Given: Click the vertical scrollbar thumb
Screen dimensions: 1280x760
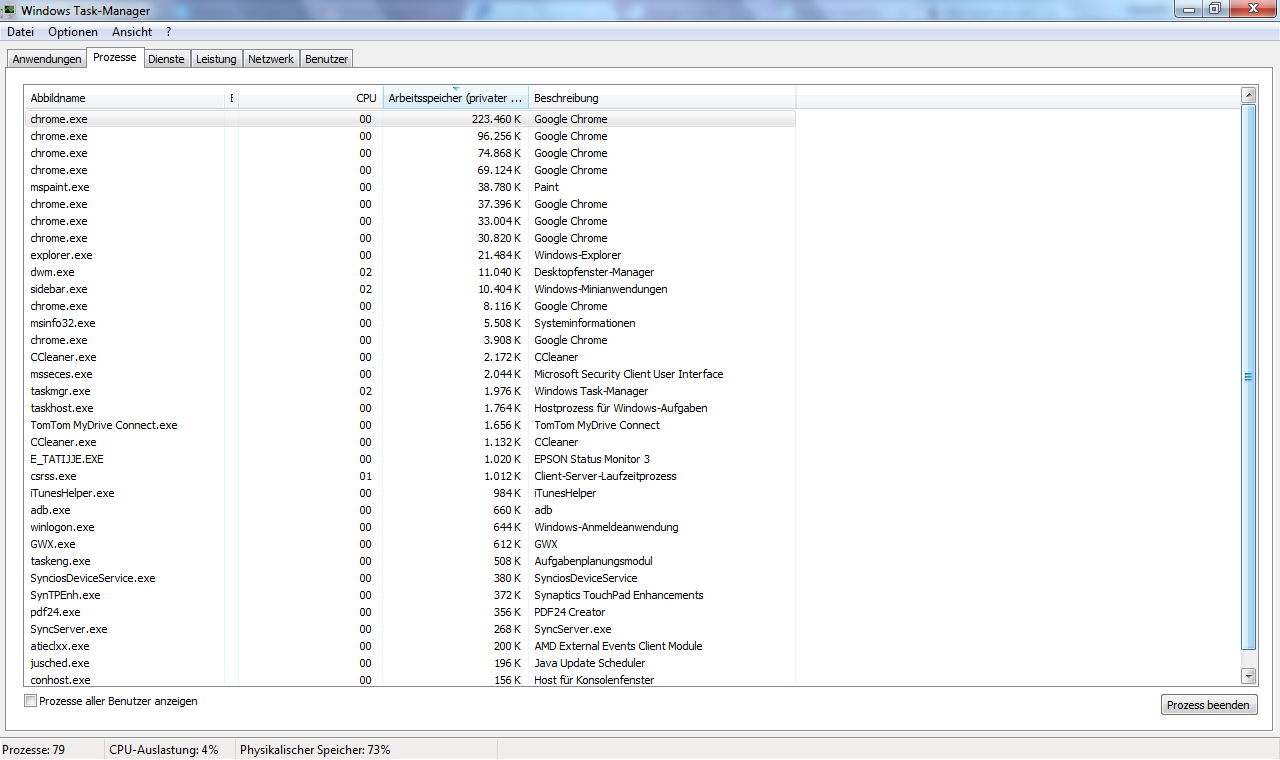Looking at the screenshot, I should click(1248, 376).
